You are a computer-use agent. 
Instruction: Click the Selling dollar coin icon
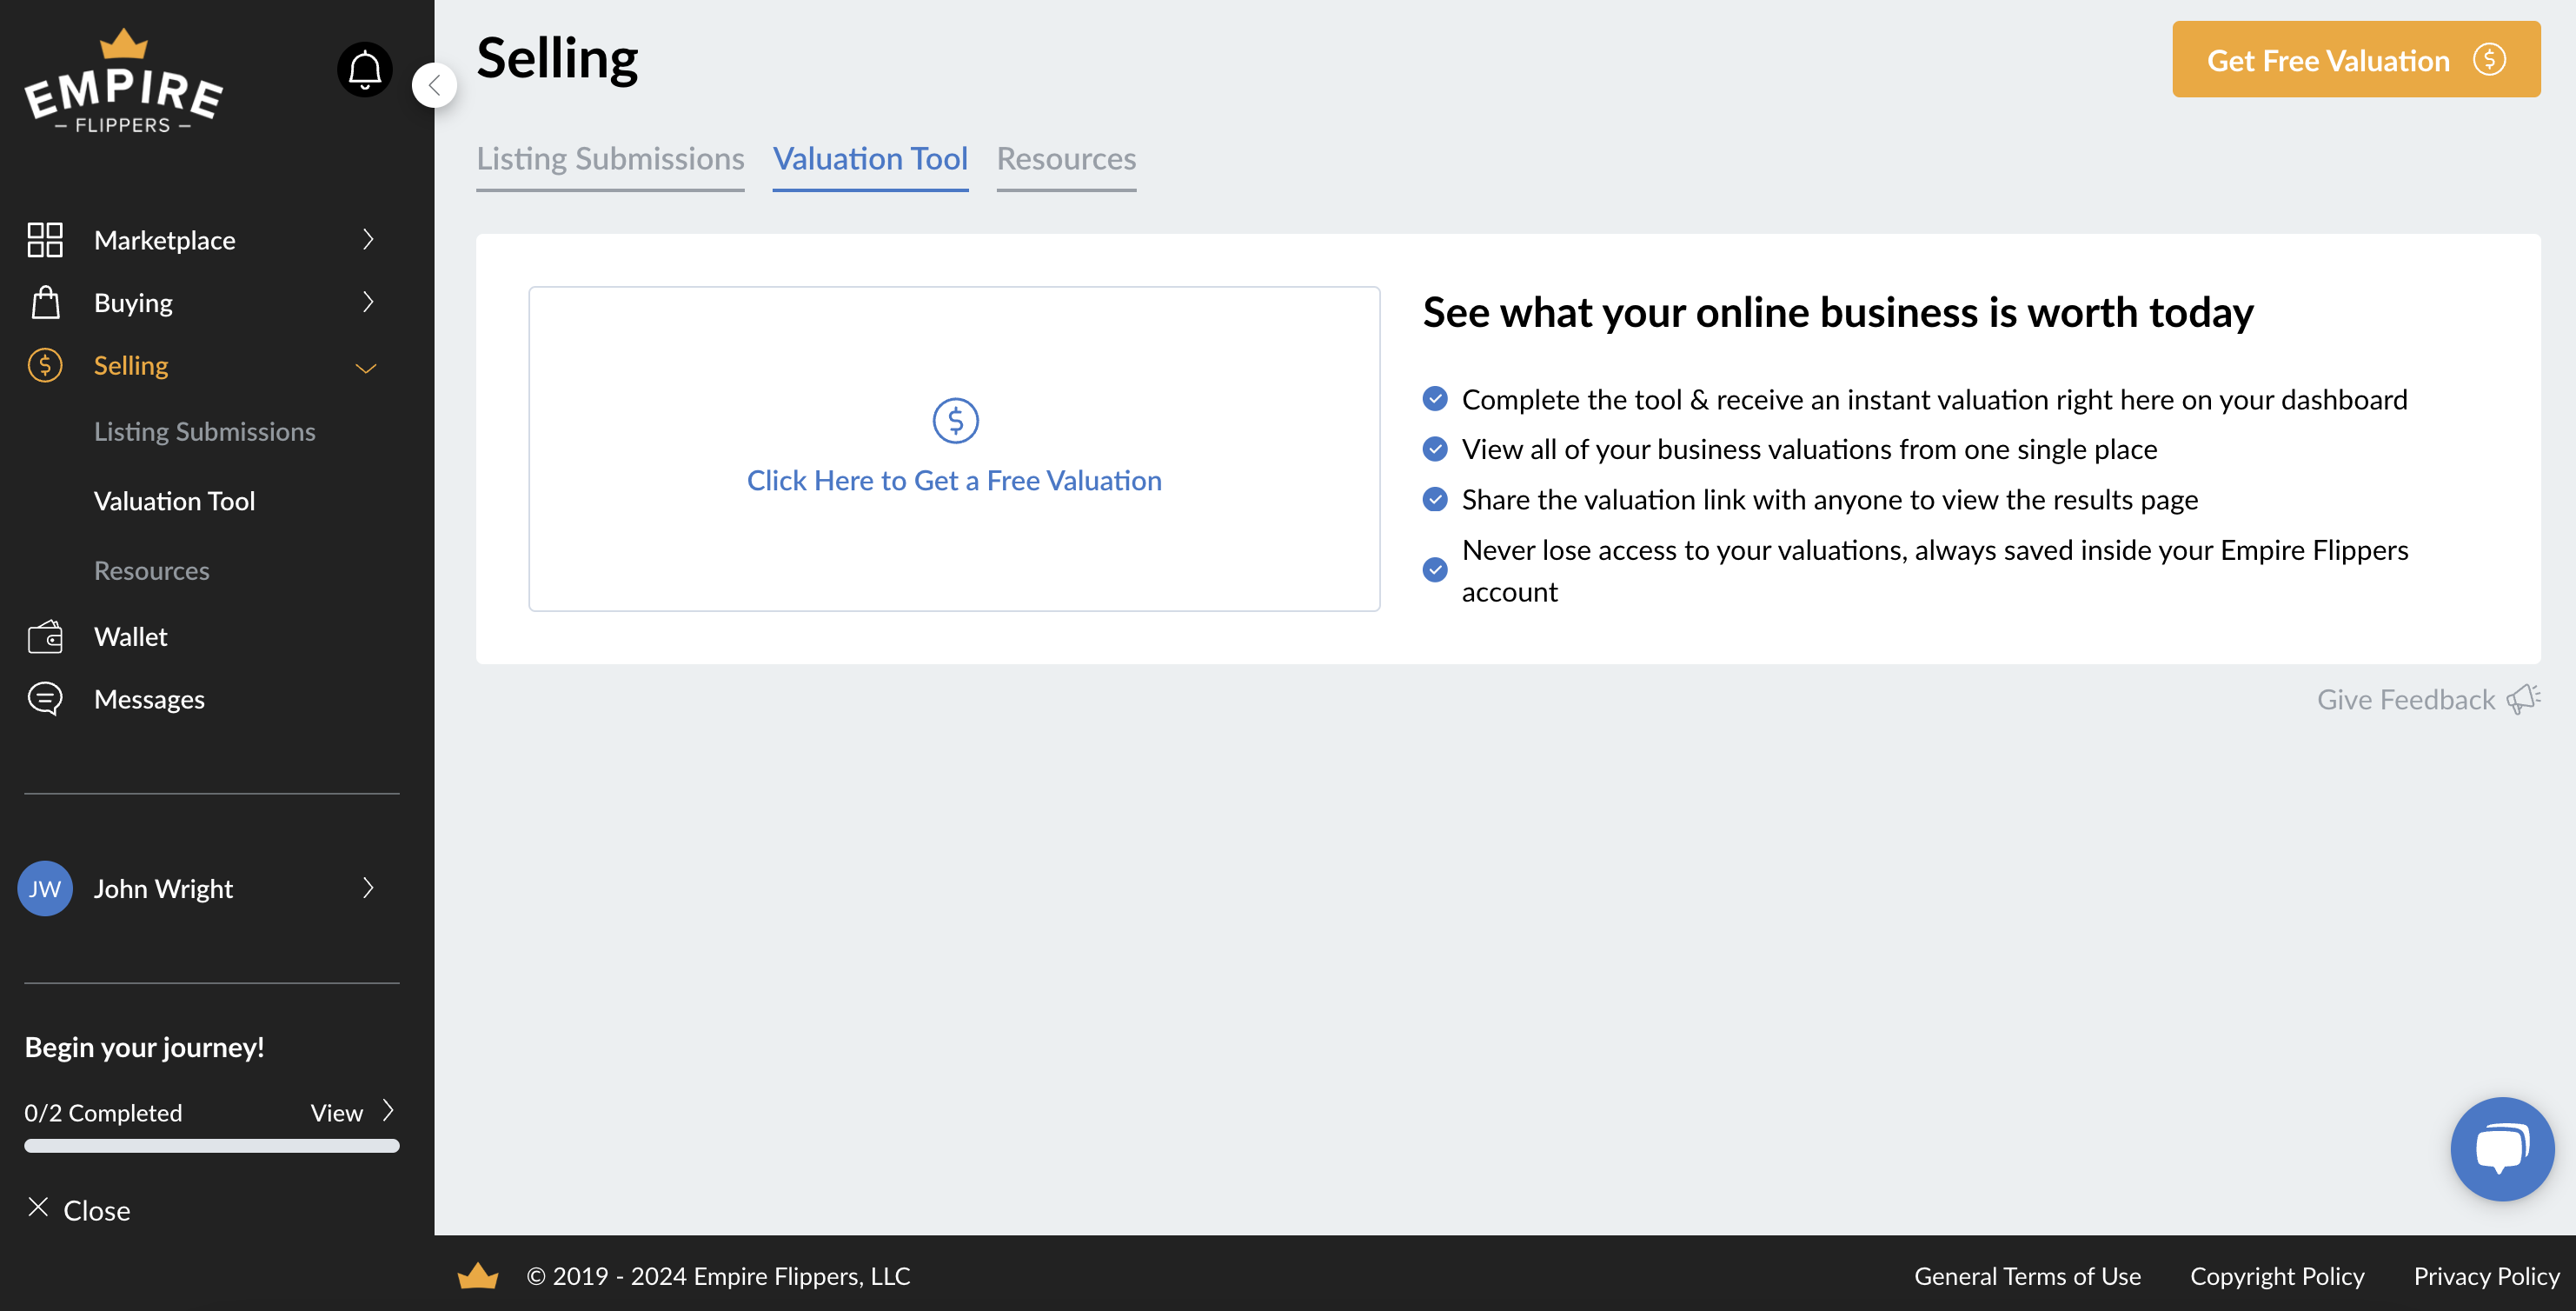(45, 365)
